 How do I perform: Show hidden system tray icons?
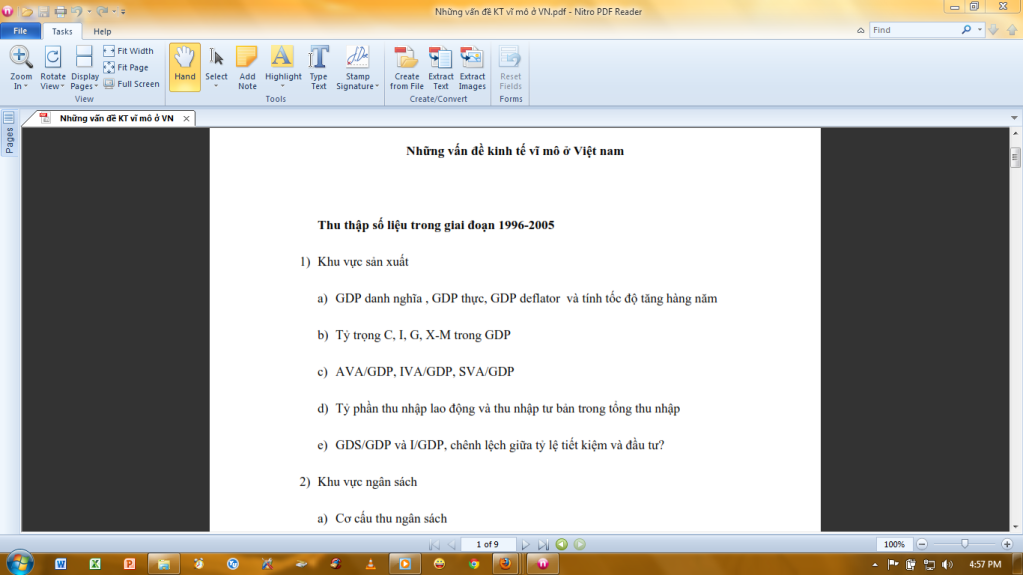pyautogui.click(x=875, y=565)
